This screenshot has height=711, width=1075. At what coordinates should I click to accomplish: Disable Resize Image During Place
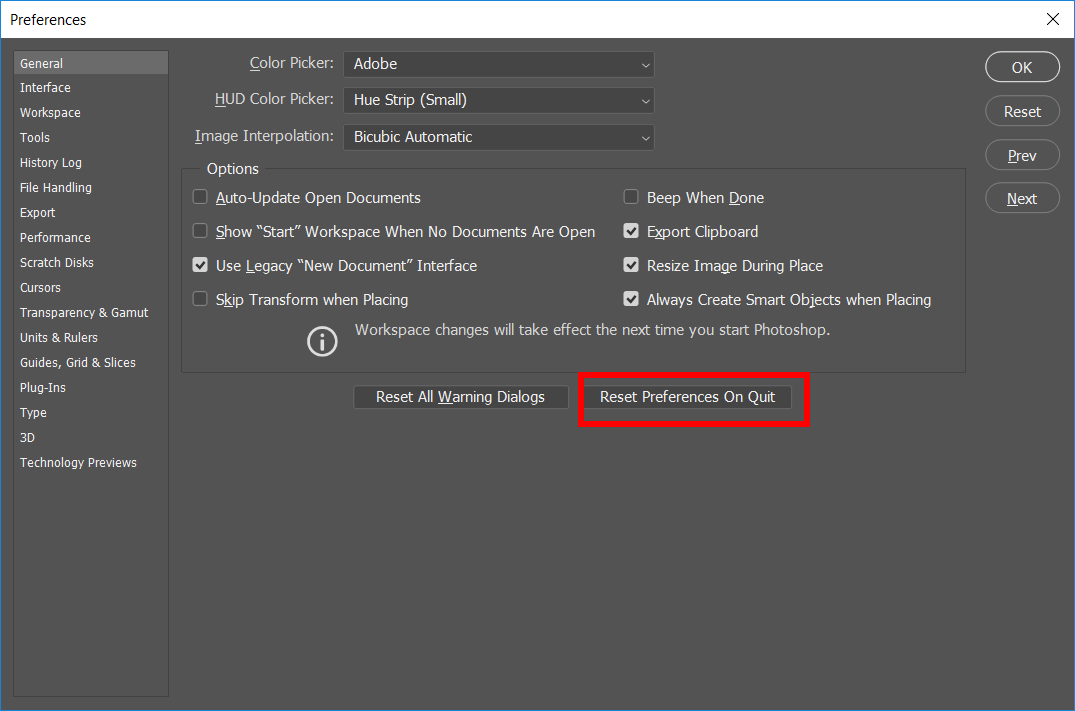(631, 265)
